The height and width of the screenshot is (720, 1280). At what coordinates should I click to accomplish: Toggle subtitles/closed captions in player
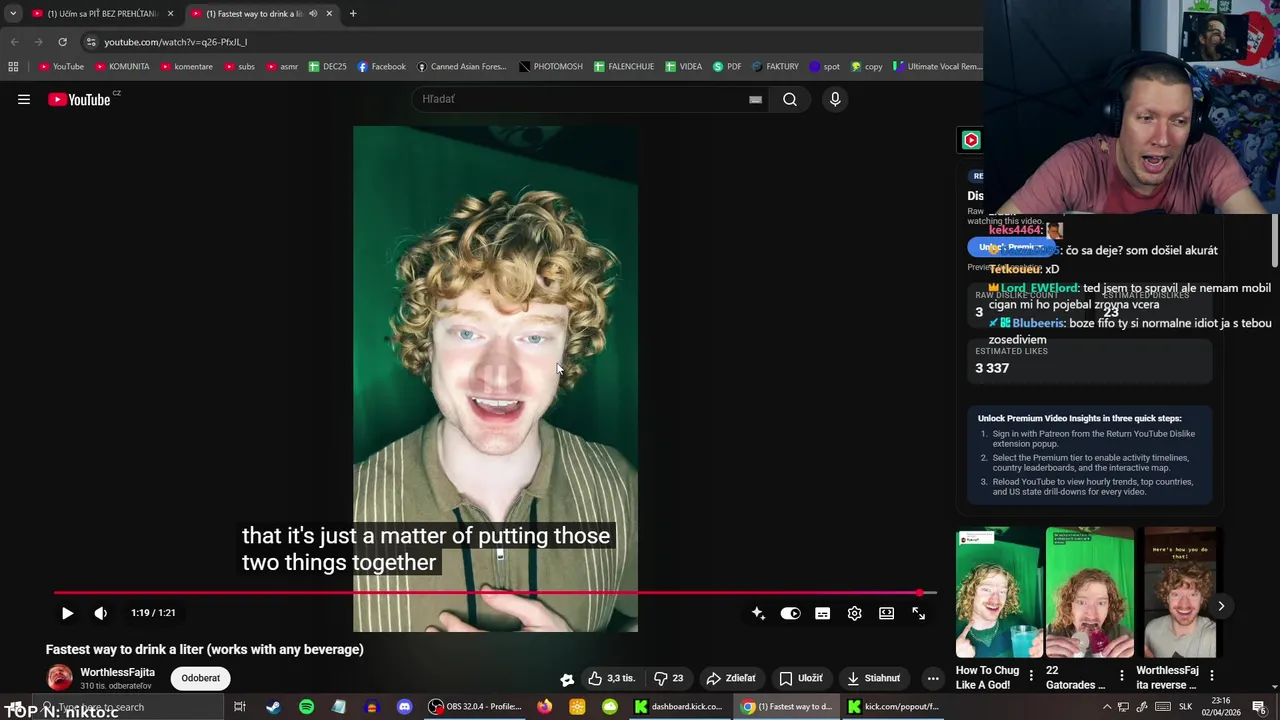(822, 613)
